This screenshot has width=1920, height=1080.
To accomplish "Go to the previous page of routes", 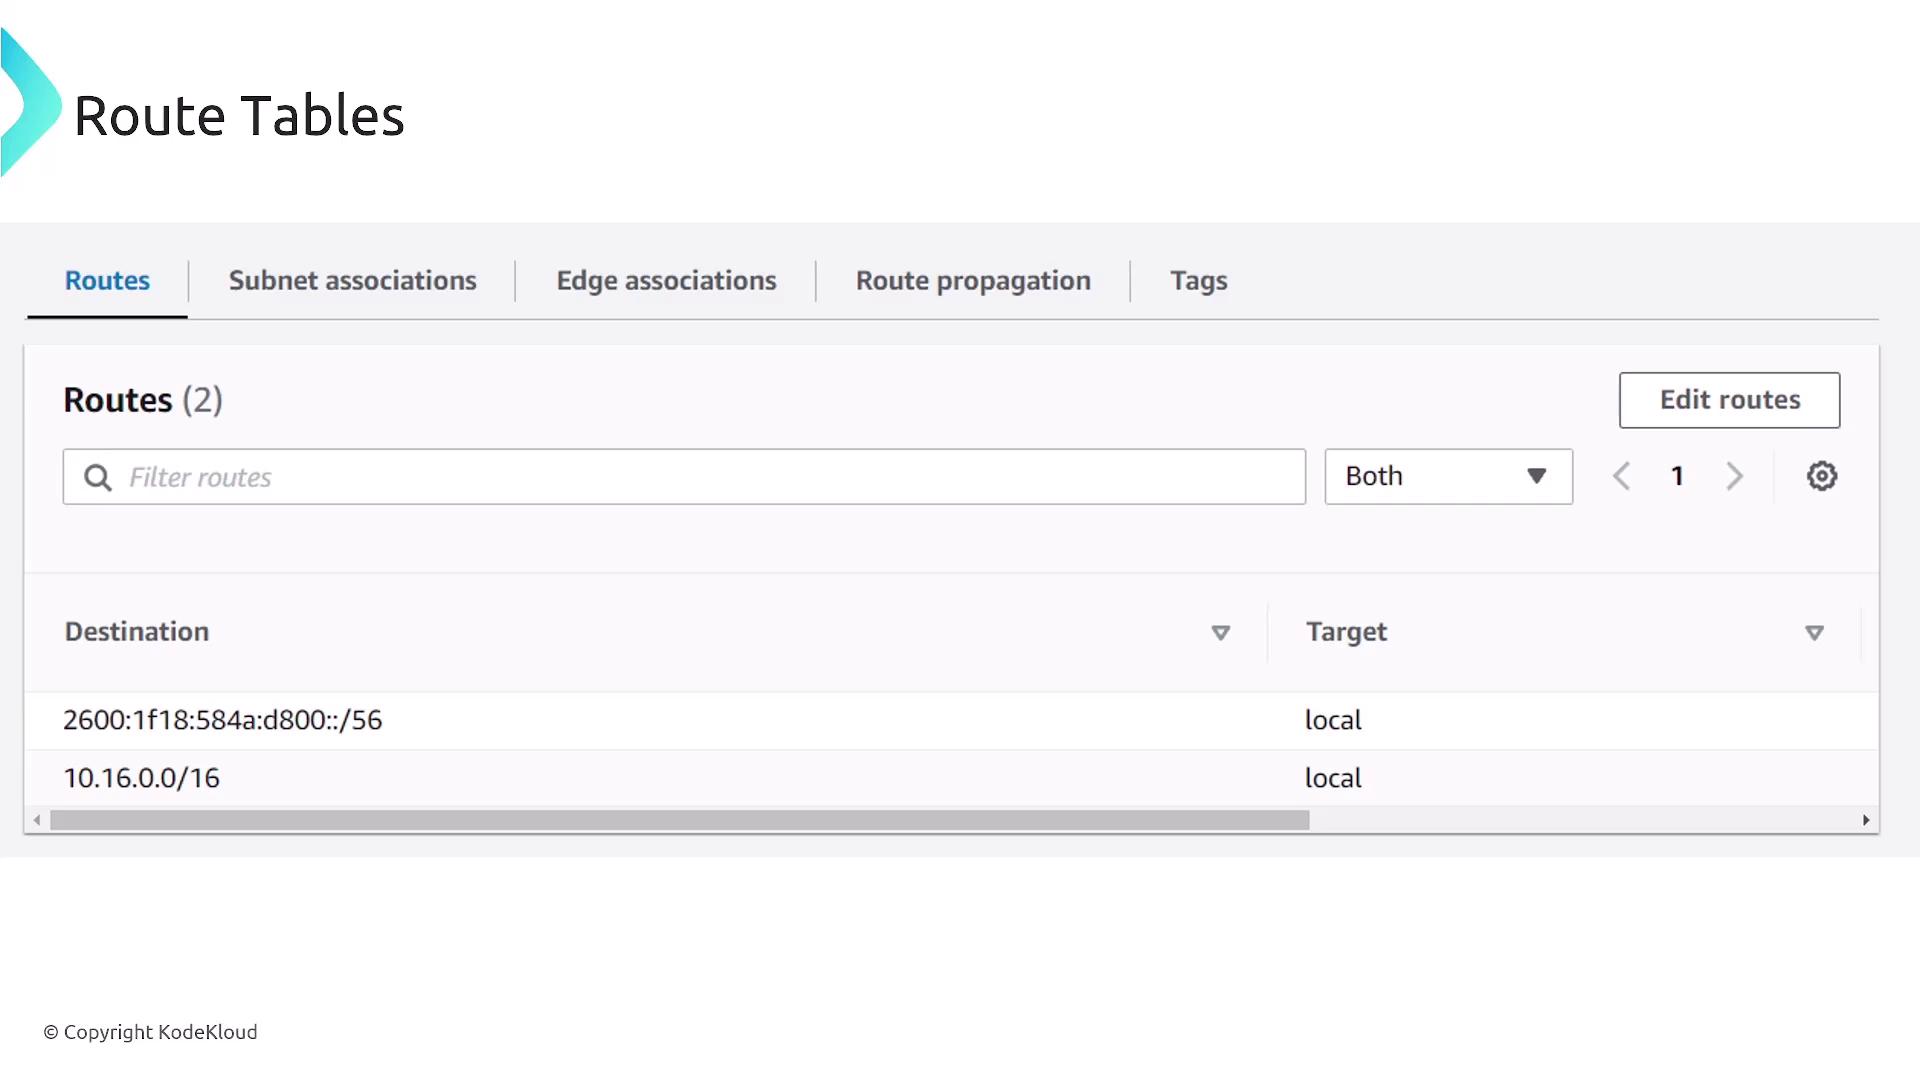I will tap(1622, 476).
